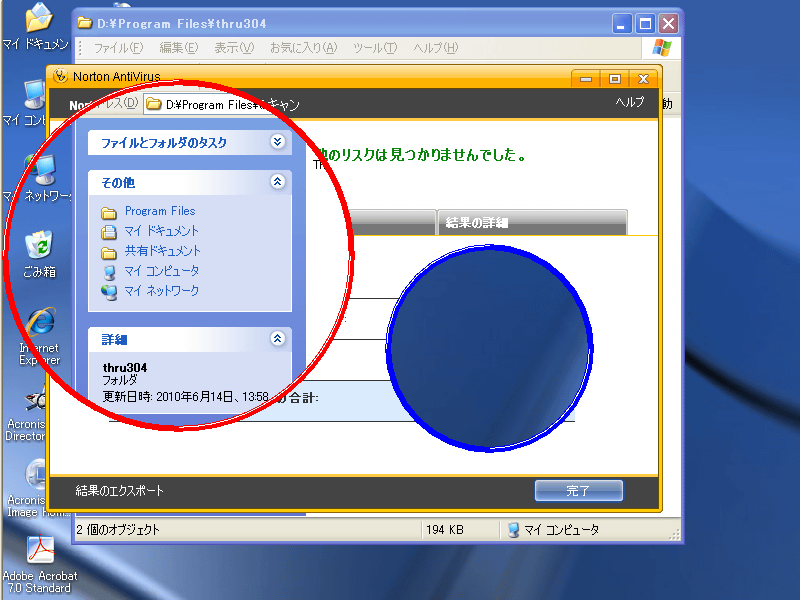The image size is (800, 600).
Task: Close the Explorer D:¥Program Files¥thru304 window
Action: click(668, 23)
